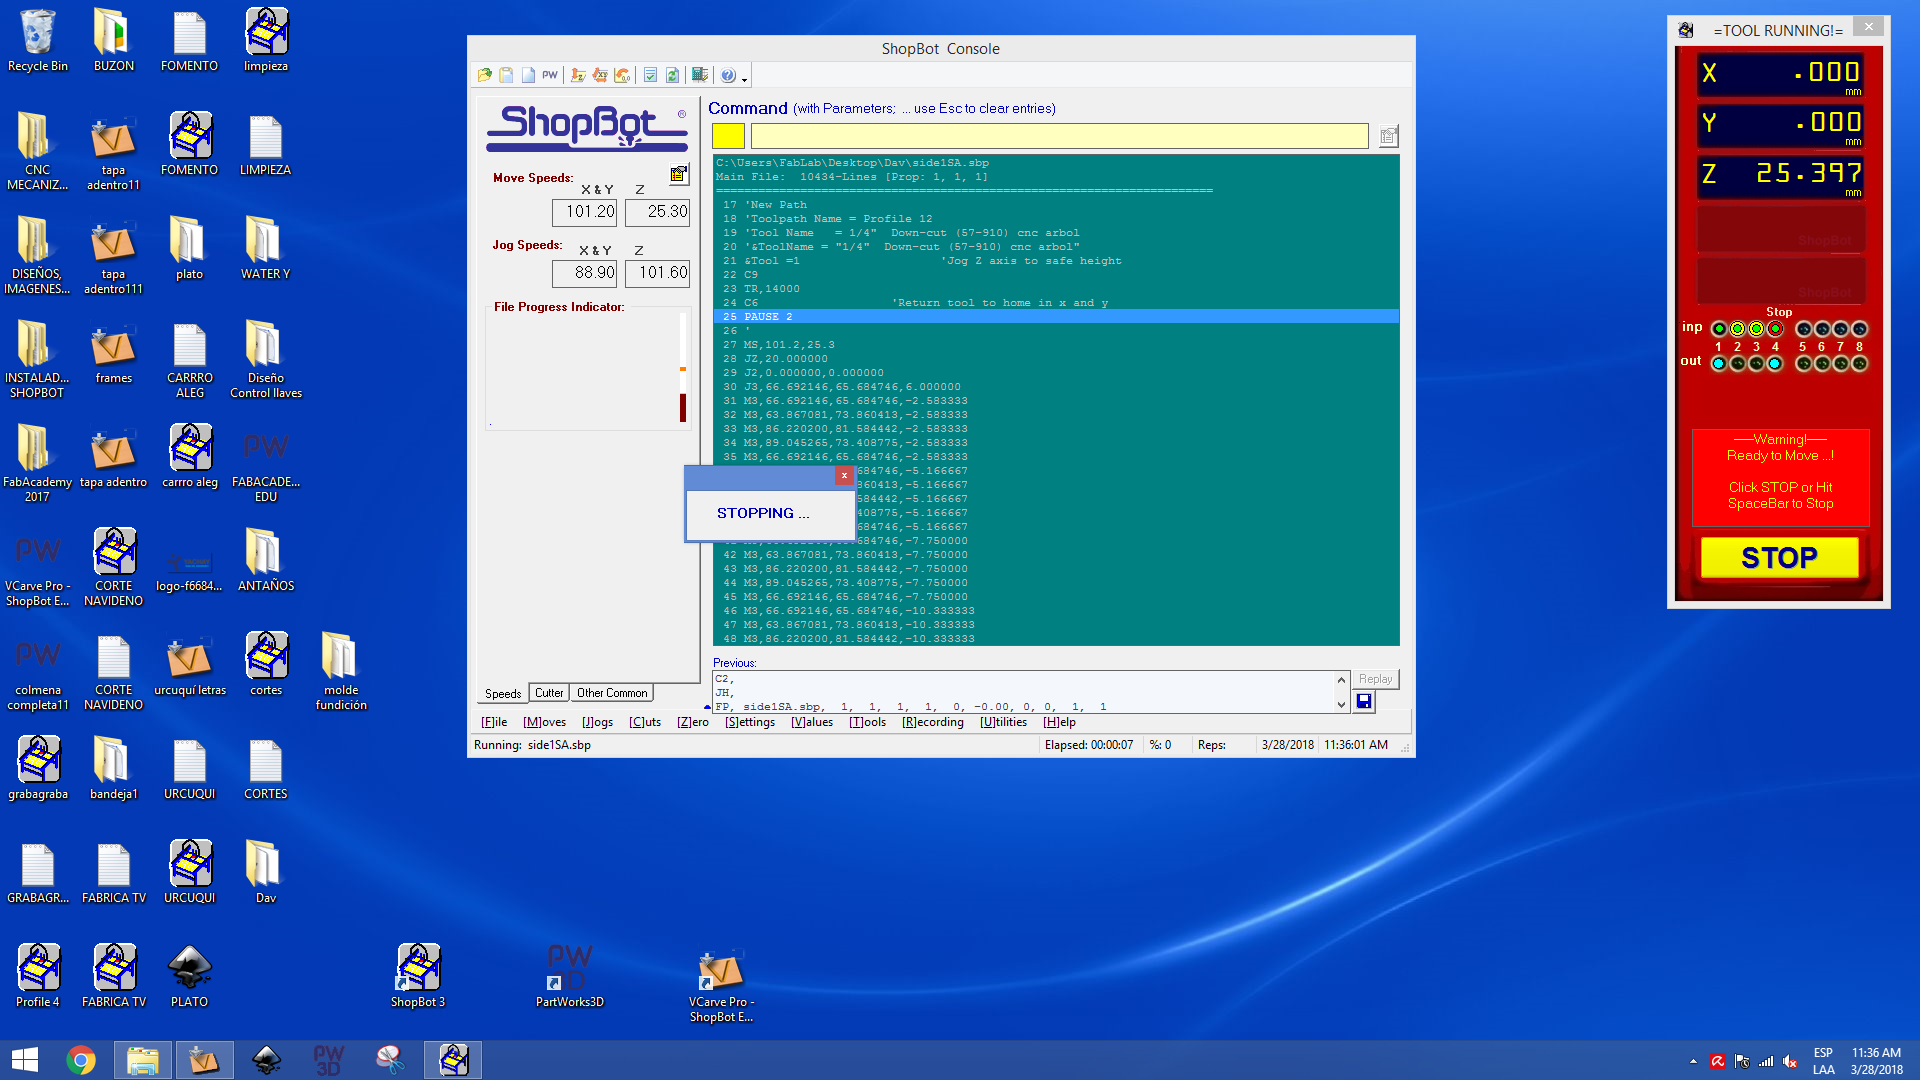1920x1080 pixels.
Task: Toggle output switch 7 on position panel
Action: 1841,363
